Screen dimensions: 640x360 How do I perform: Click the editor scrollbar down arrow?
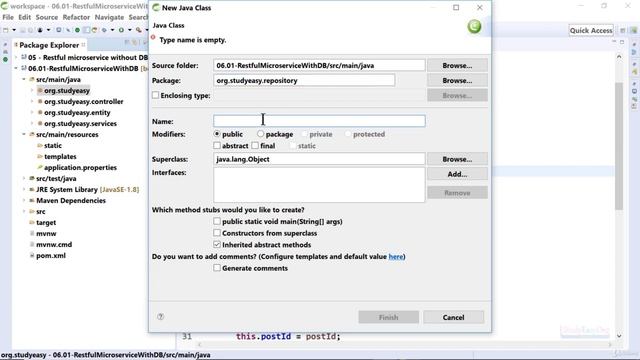pos(619,336)
